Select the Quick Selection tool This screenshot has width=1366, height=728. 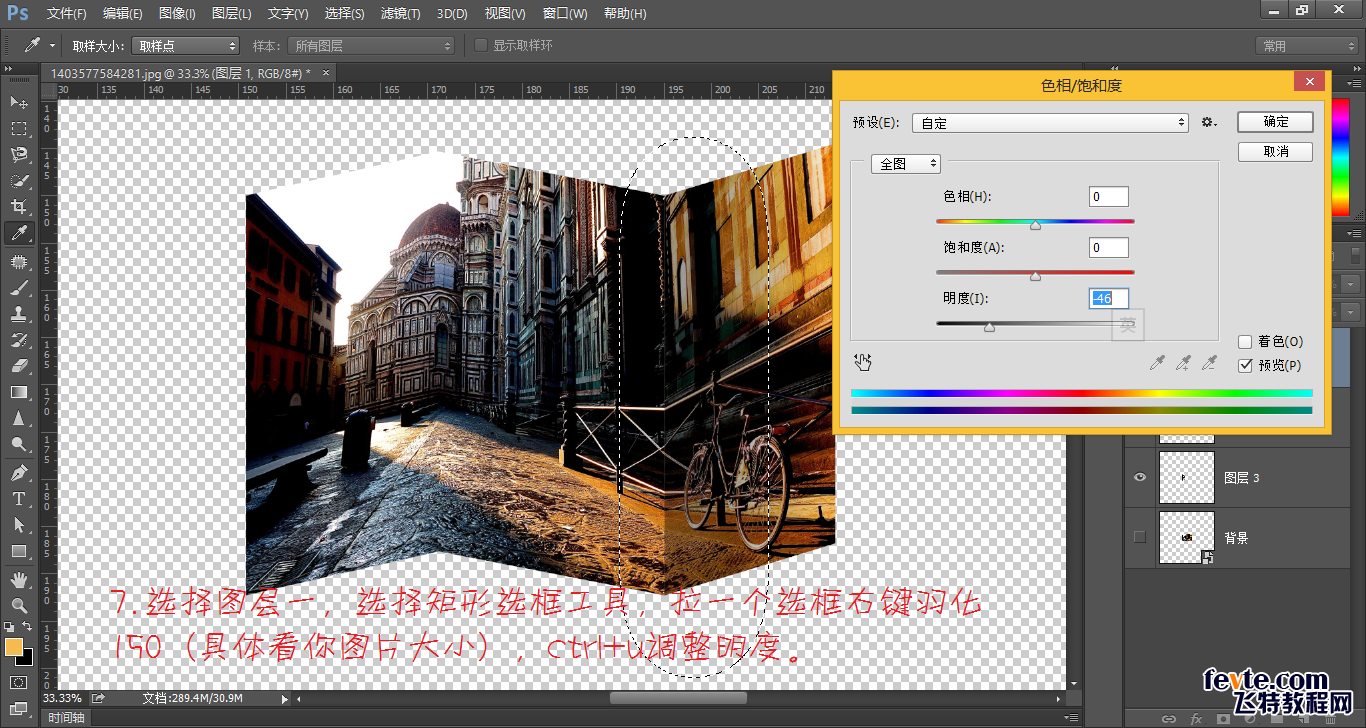19,180
